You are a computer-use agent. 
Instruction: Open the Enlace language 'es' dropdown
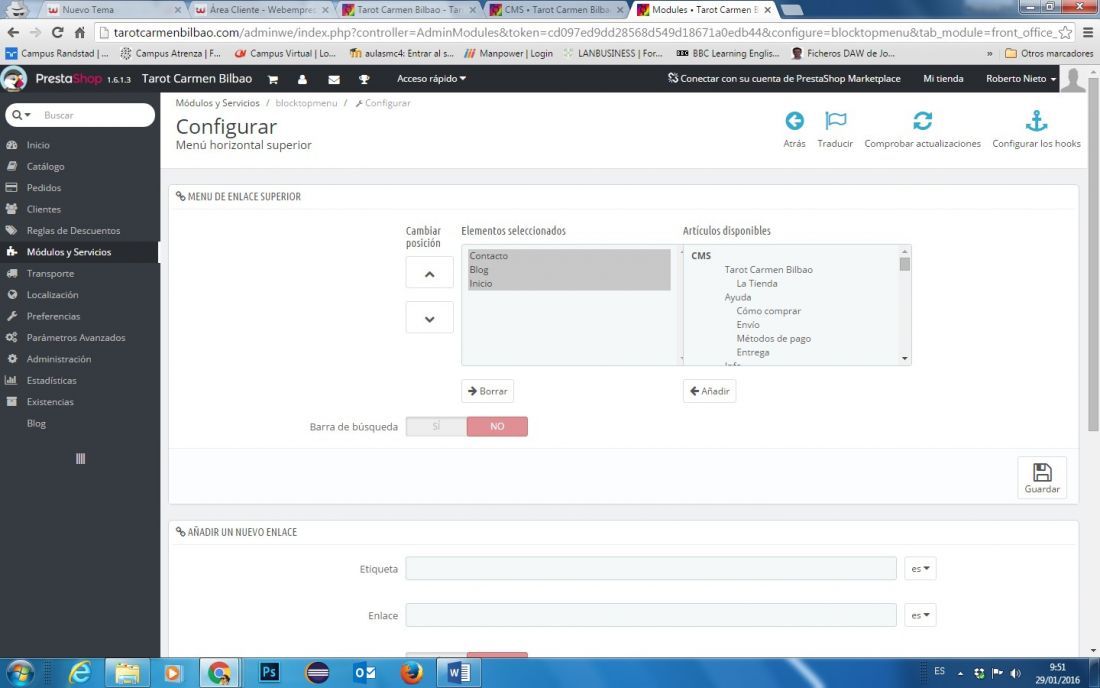coord(920,615)
